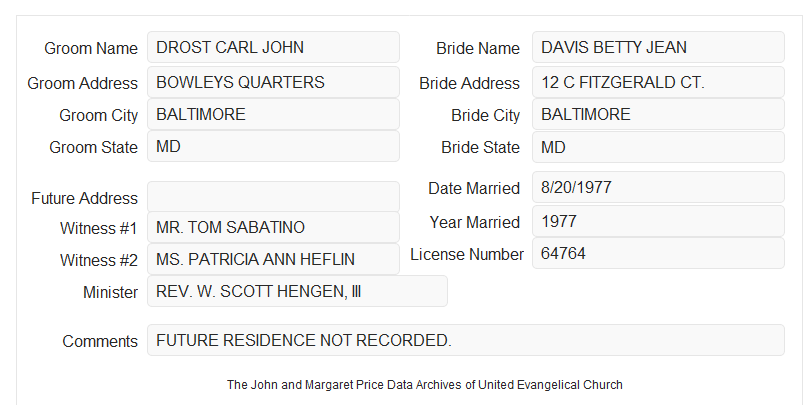Viewport: 805px width, 405px height.
Task: Click the Groom Name field
Action: [273, 47]
